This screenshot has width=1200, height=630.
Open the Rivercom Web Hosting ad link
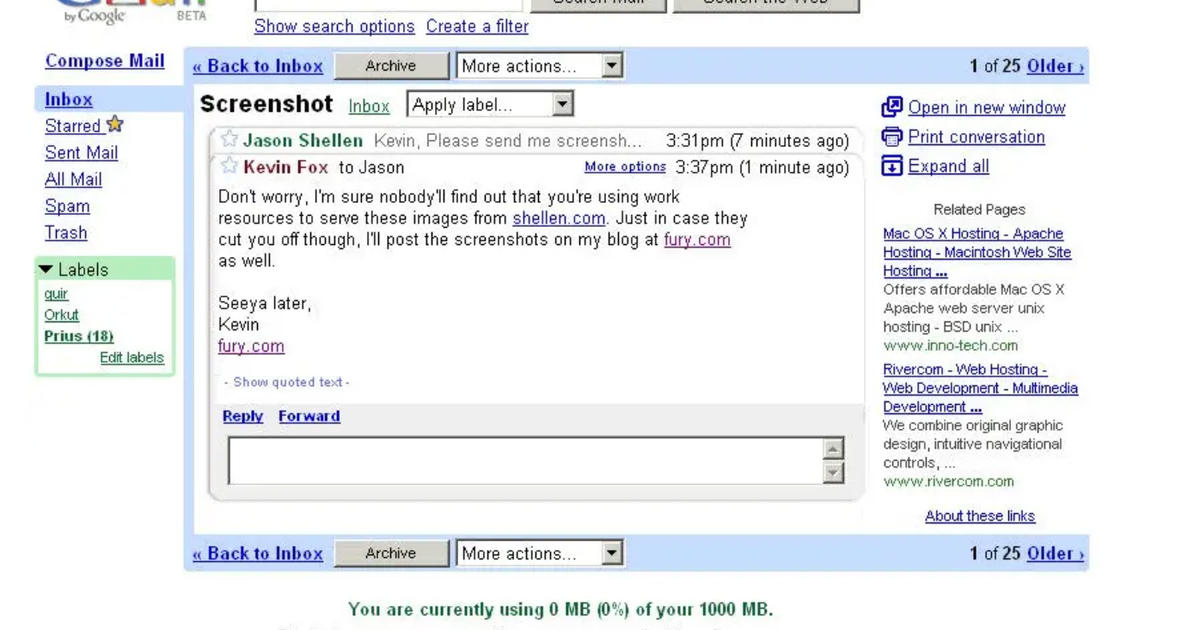click(980, 388)
